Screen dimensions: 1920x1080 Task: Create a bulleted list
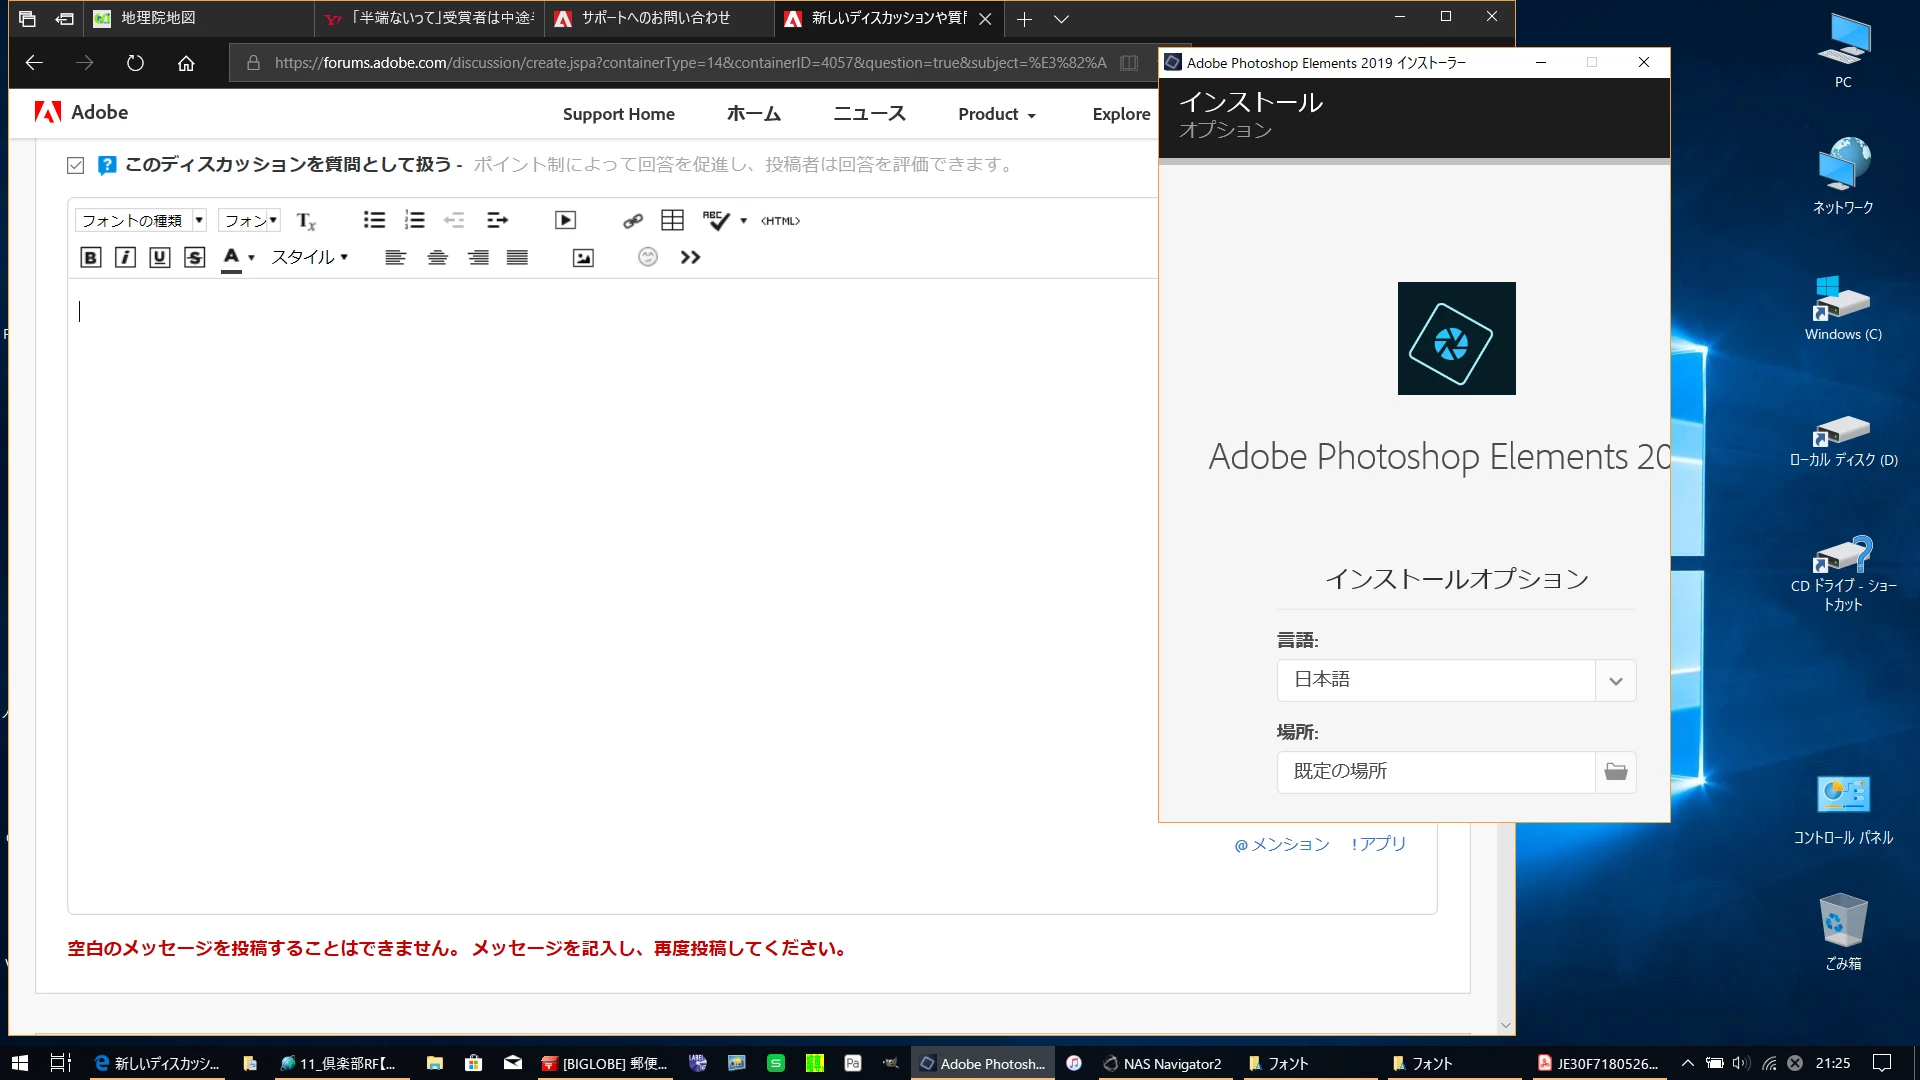coord(374,220)
